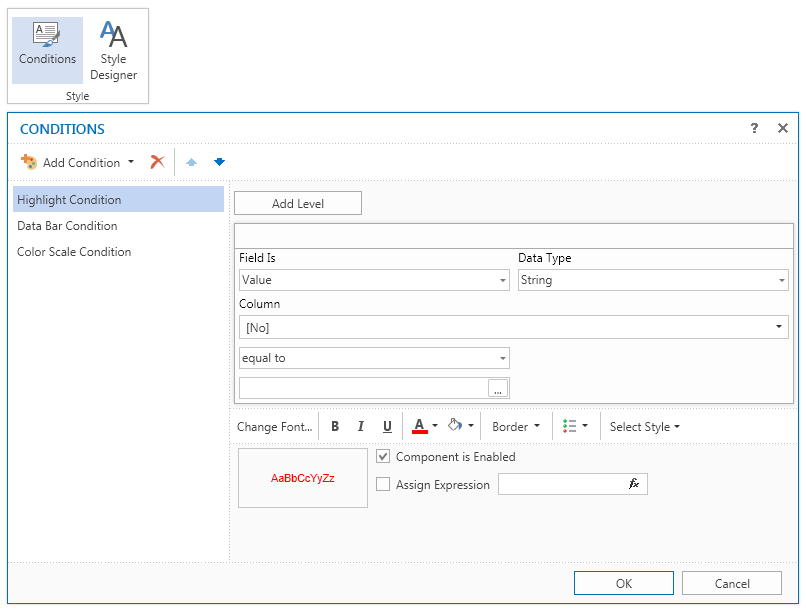The image size is (806, 613).
Task: Uncheck Component is Enabled checkbox
Action: (383, 456)
